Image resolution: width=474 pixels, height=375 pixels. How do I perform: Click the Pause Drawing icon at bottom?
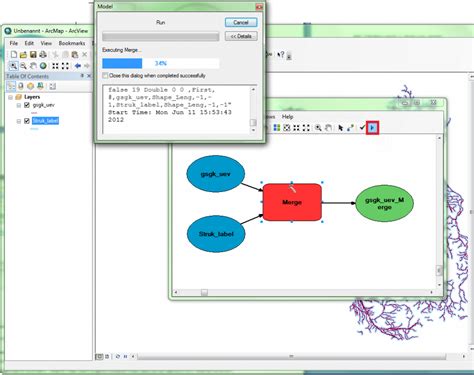point(126,357)
